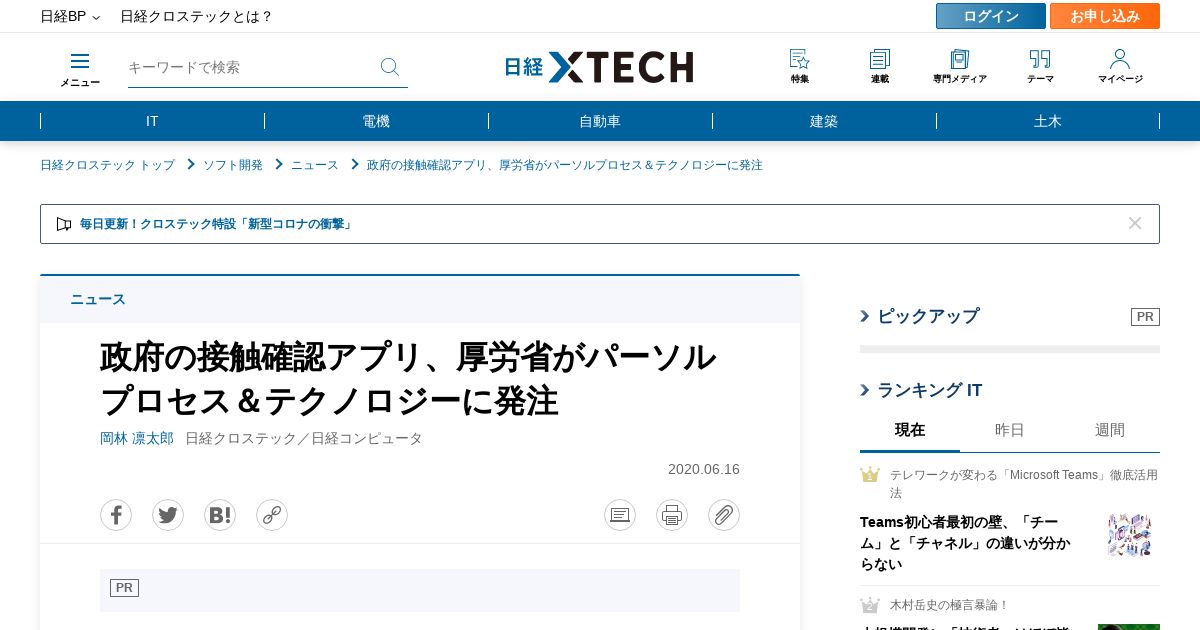Viewport: 1200px width, 630px height.
Task: Click the article title breadcrumb link
Action: tap(565, 165)
